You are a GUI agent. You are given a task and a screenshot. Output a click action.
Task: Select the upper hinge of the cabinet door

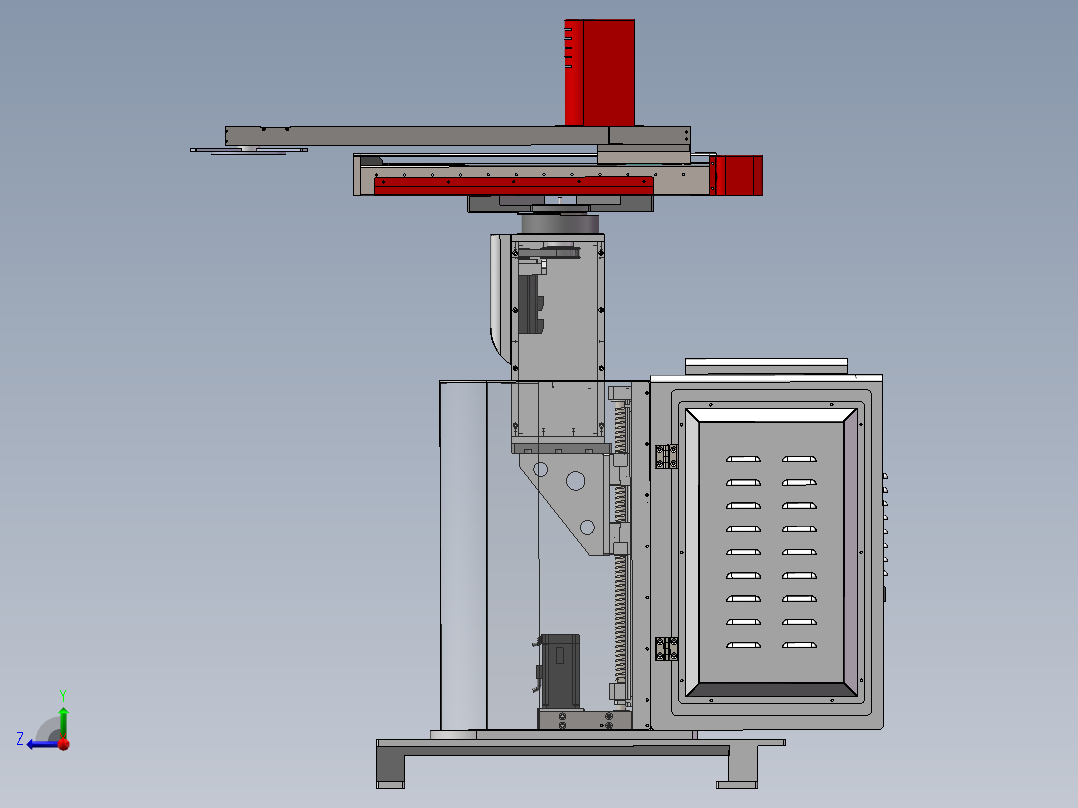click(666, 457)
